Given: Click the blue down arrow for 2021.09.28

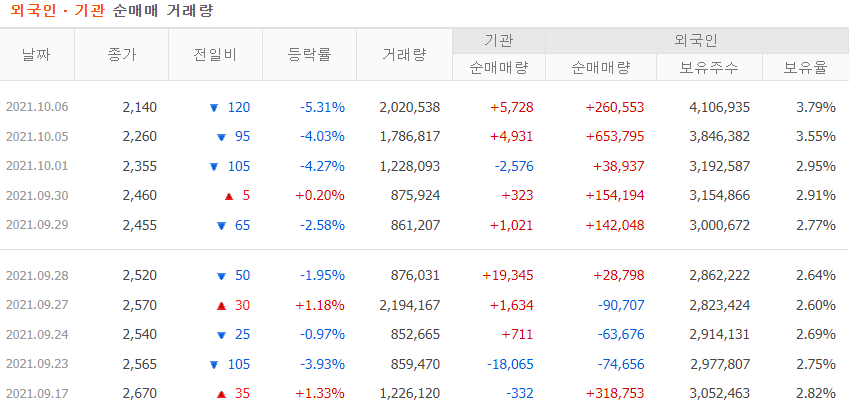Looking at the screenshot, I should click(221, 275).
